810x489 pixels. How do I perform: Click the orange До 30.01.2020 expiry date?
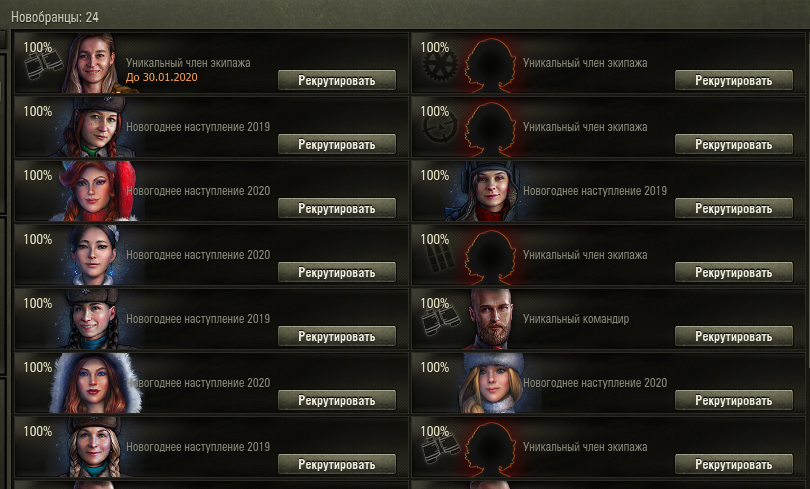[x=162, y=77]
